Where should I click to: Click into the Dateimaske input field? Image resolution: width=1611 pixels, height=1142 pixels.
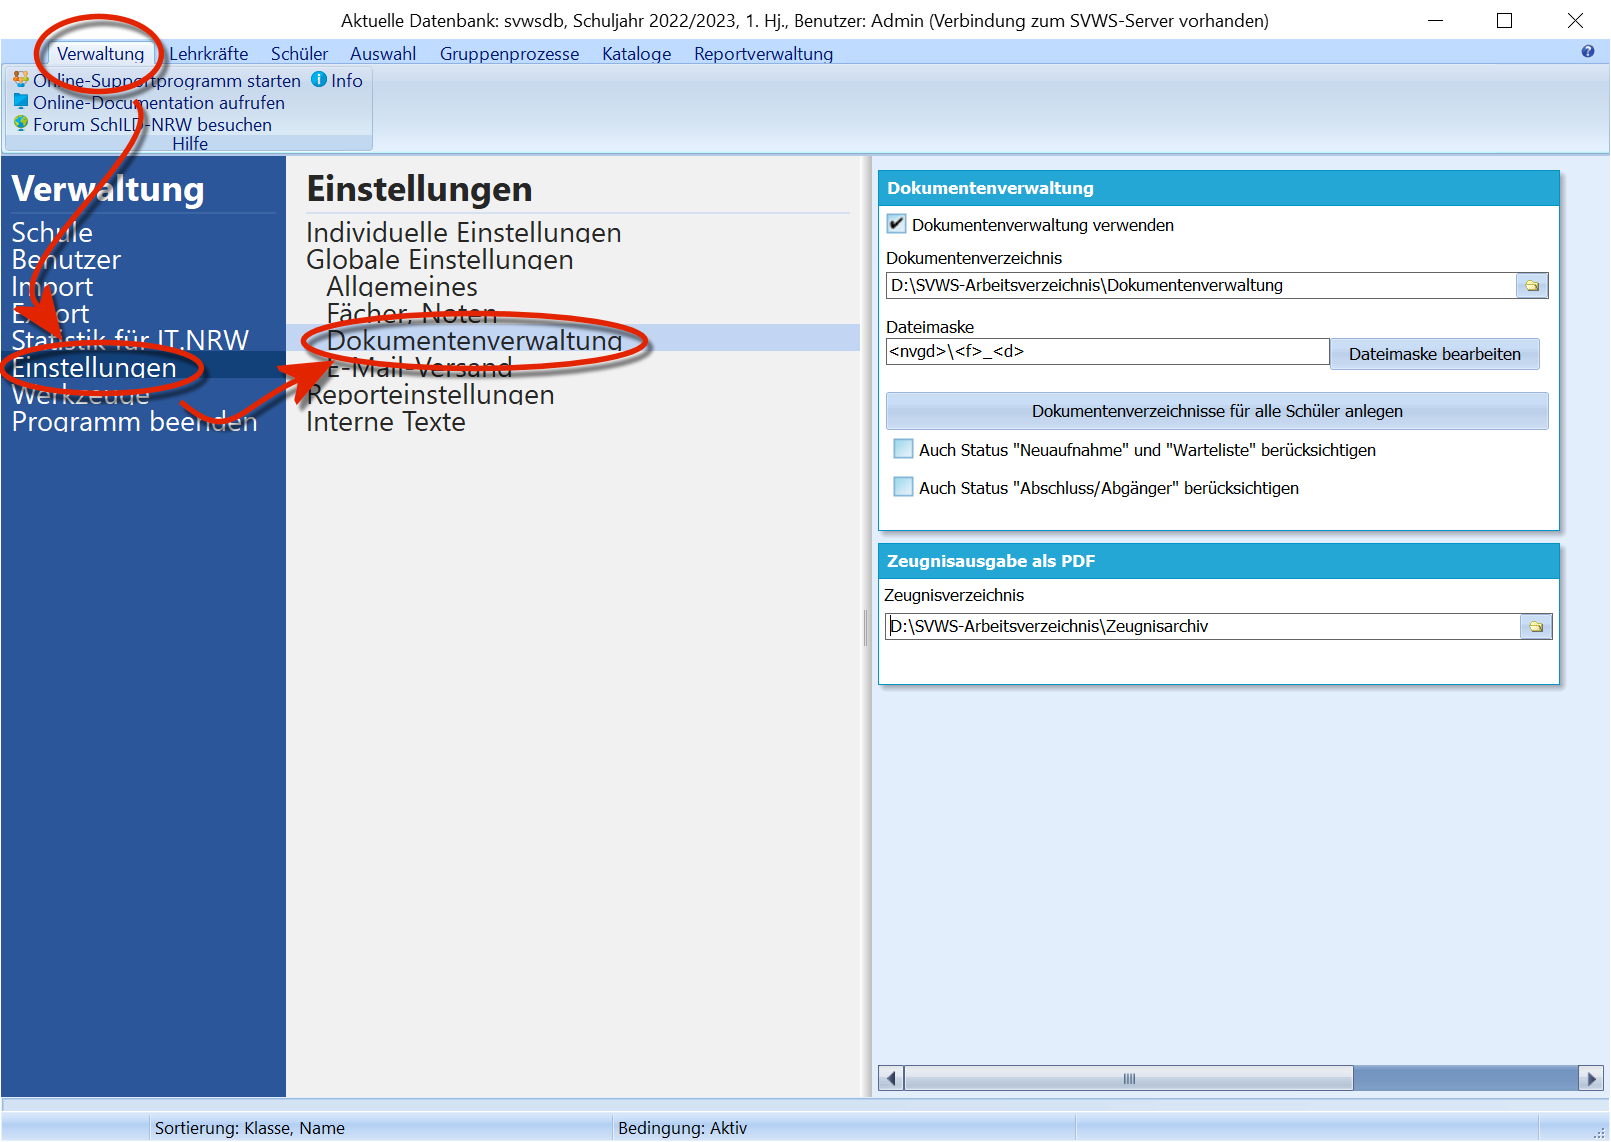click(x=1107, y=351)
